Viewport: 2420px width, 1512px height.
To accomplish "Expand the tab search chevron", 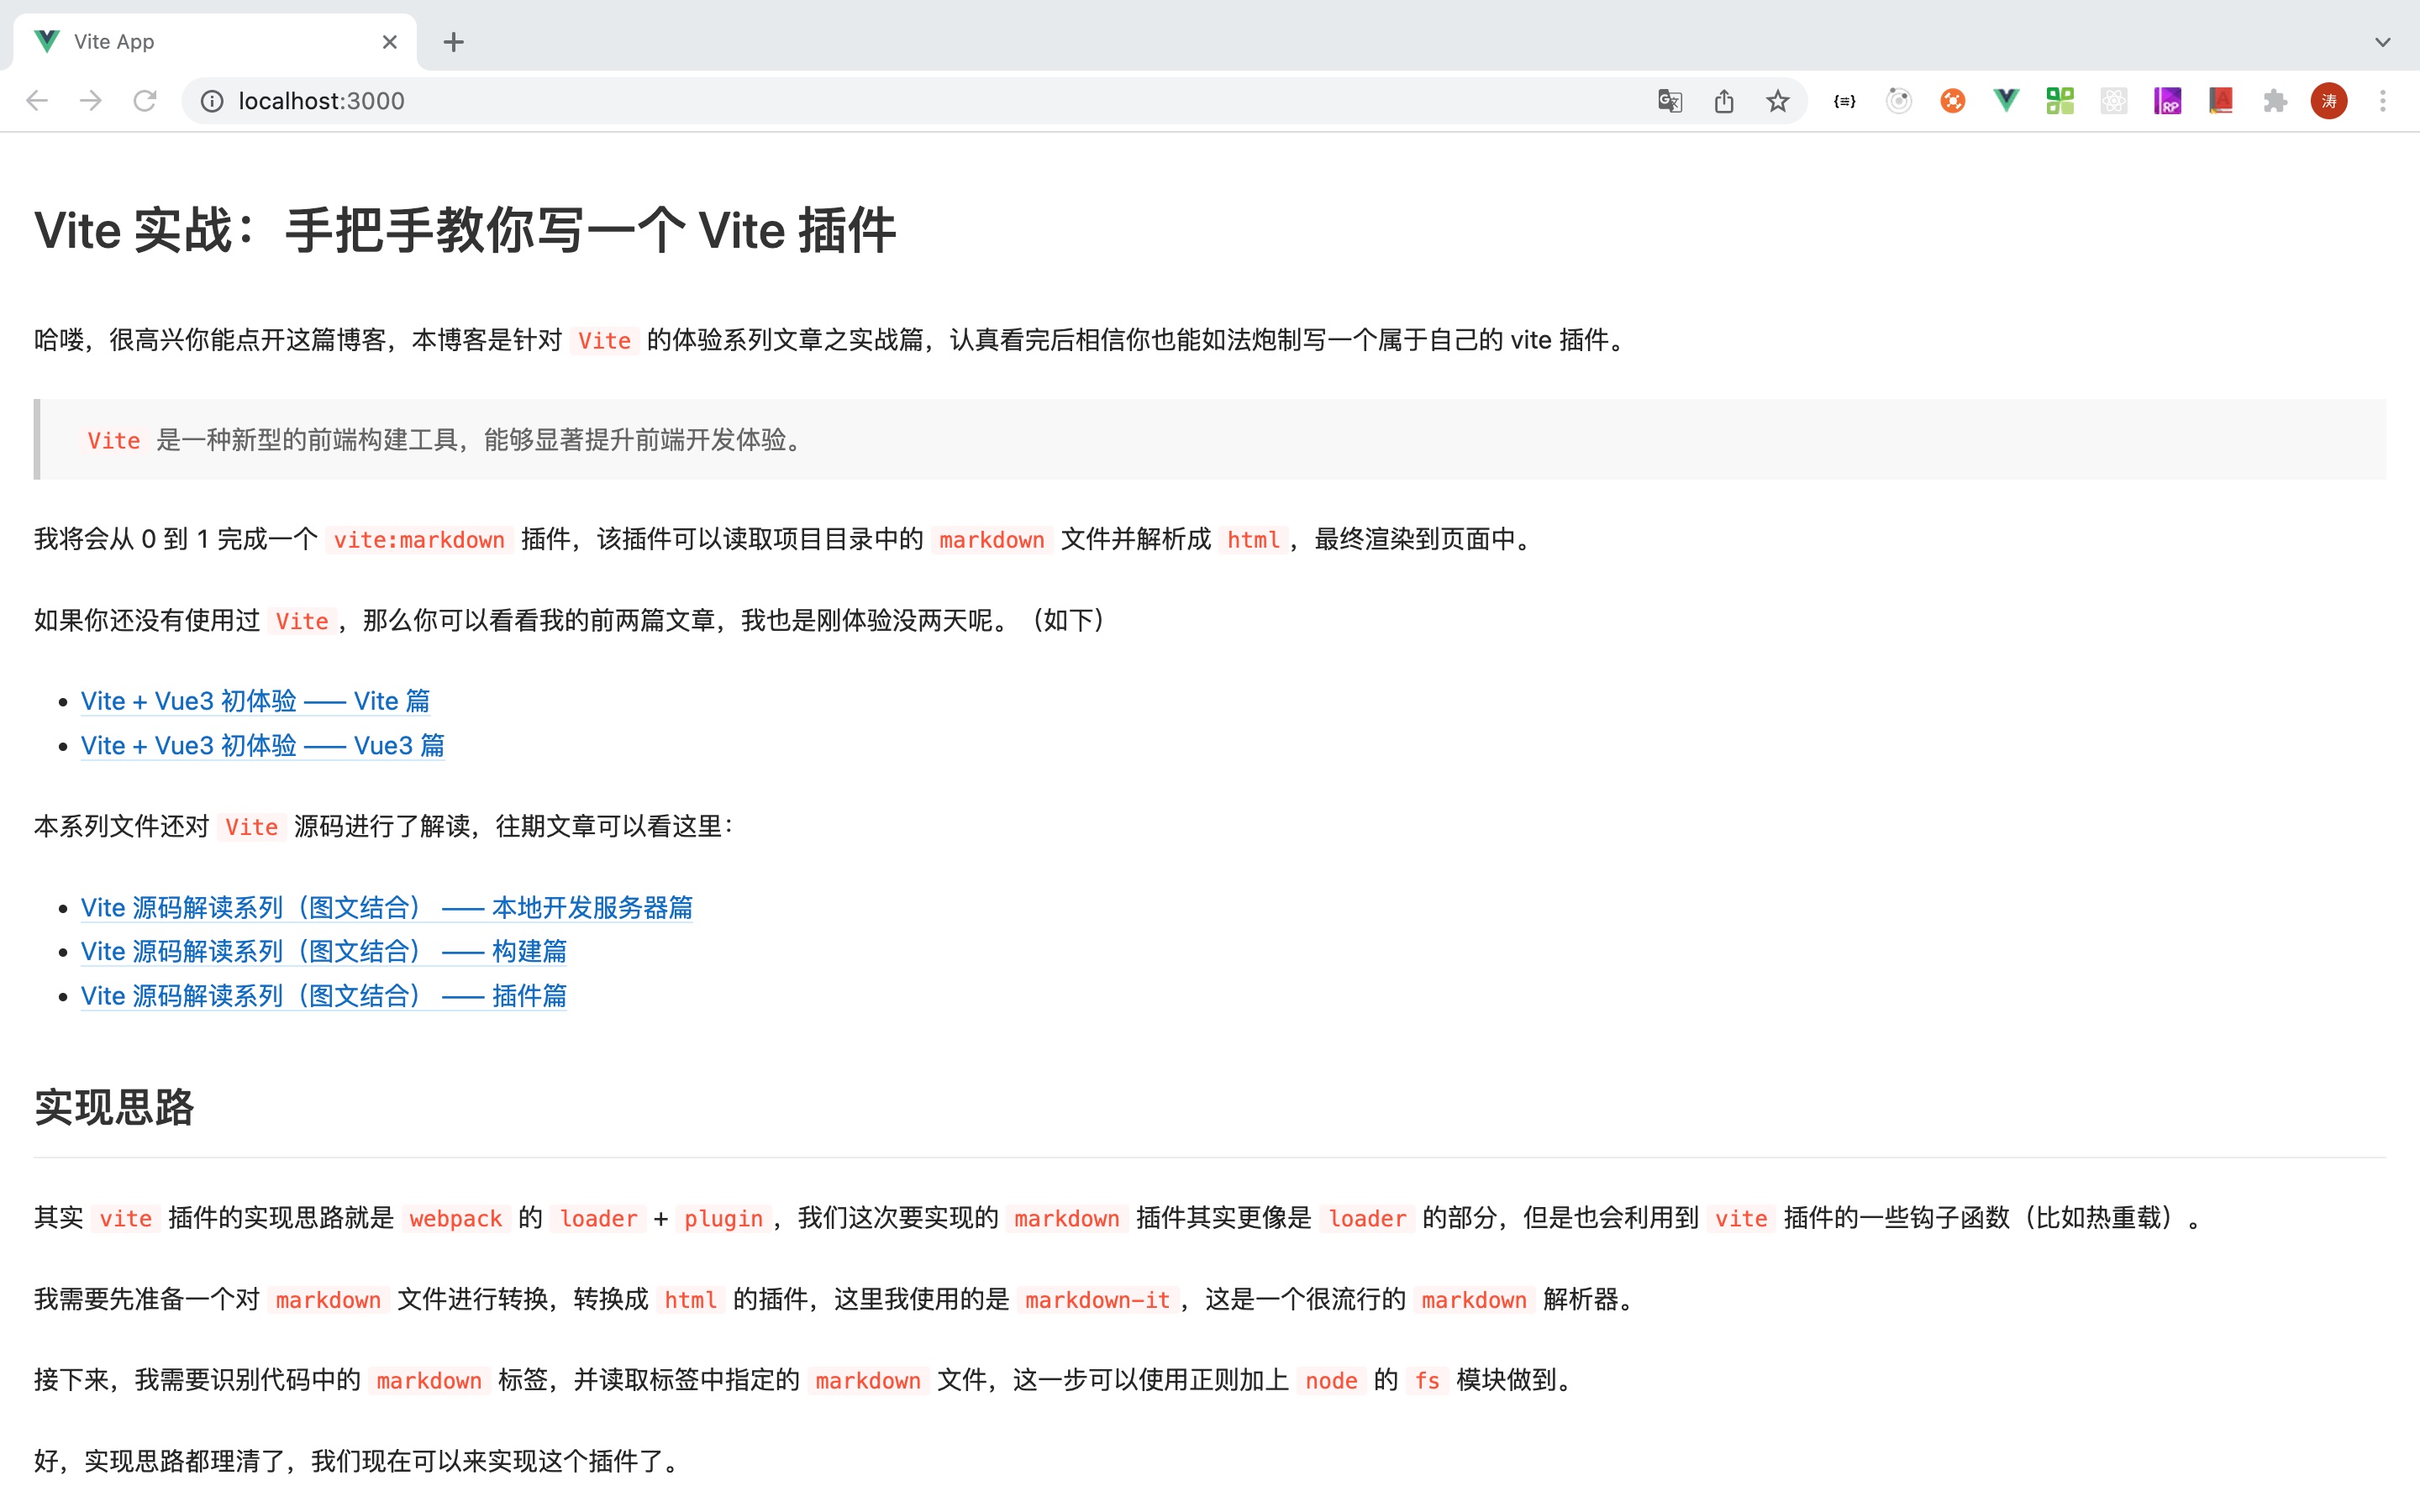I will [x=2383, y=42].
